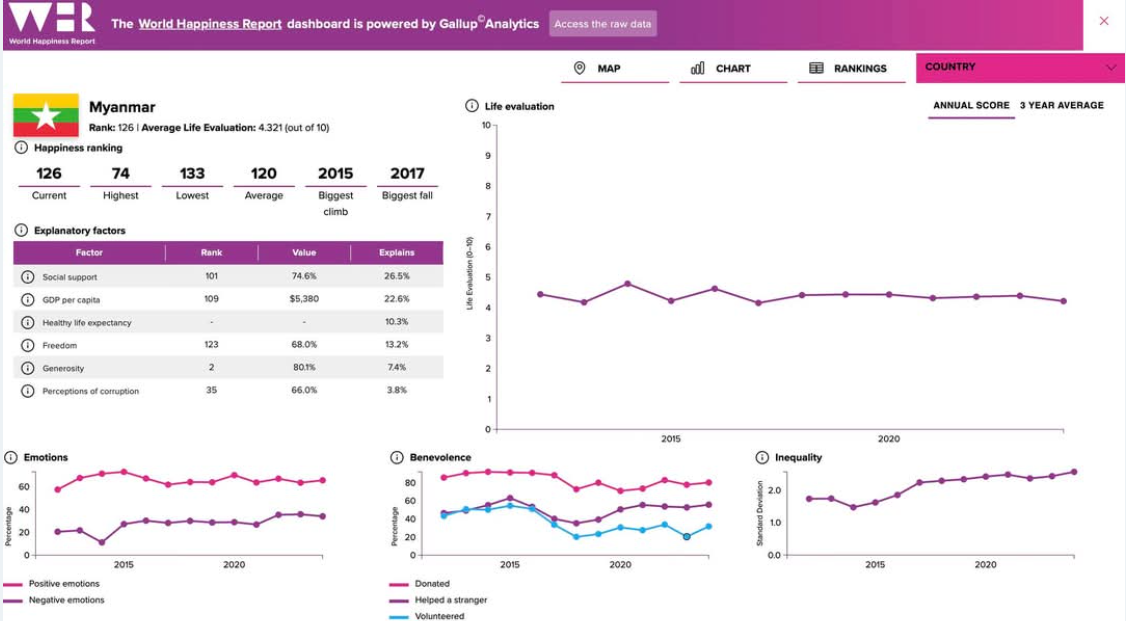This screenshot has width=1126, height=621.
Task: Click the Social support value 74.6%
Action: coord(304,276)
